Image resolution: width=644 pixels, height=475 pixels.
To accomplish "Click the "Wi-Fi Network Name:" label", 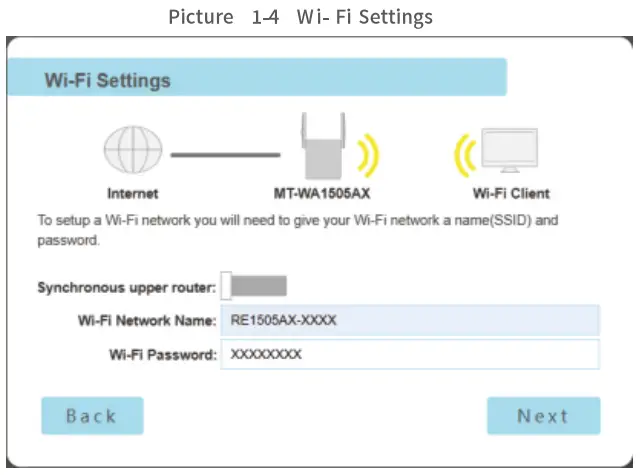I will [x=146, y=321].
